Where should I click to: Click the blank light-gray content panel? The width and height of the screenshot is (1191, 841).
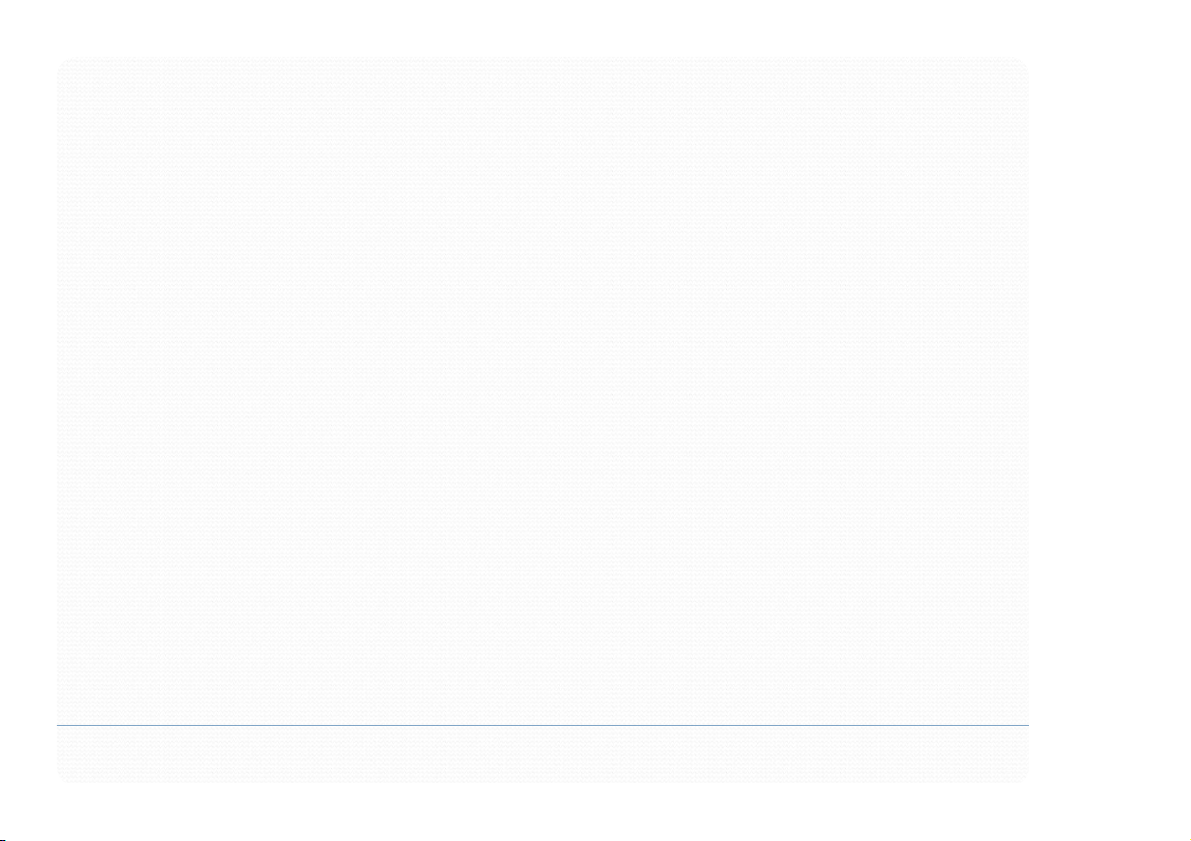[x=542, y=390]
